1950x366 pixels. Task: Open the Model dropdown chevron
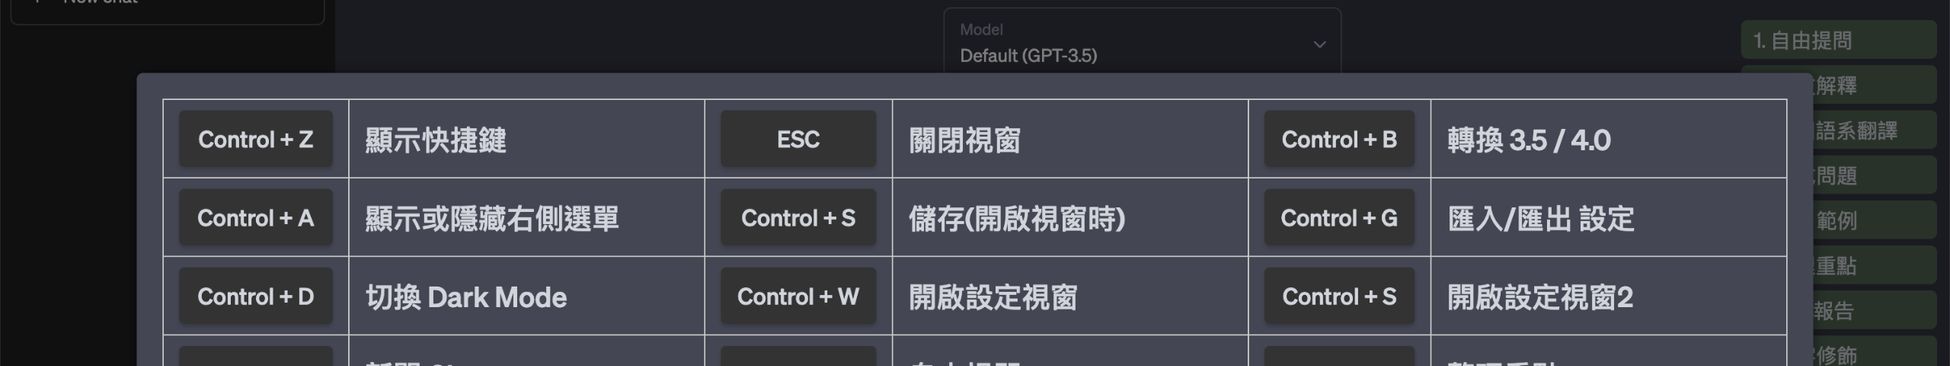(x=1319, y=44)
